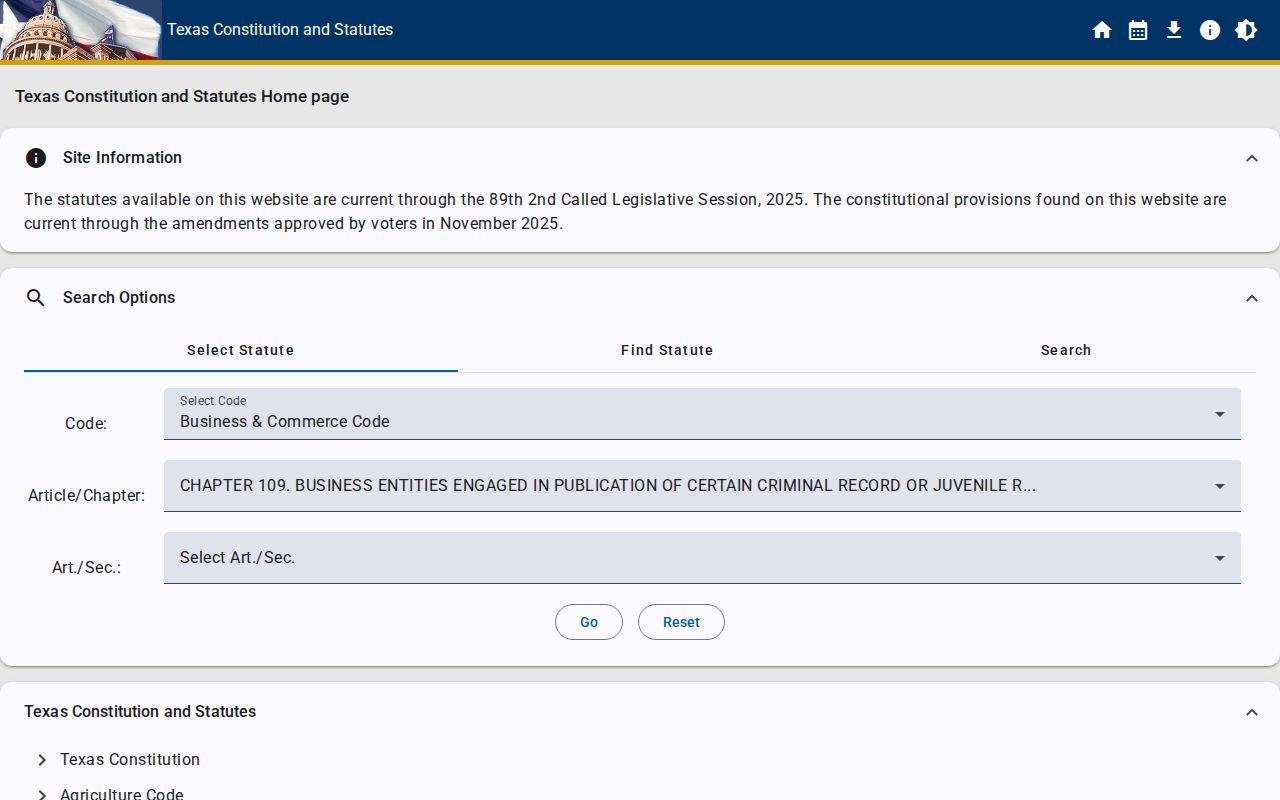Open the download icon in header
Viewport: 1280px width, 800px height.
click(x=1174, y=30)
